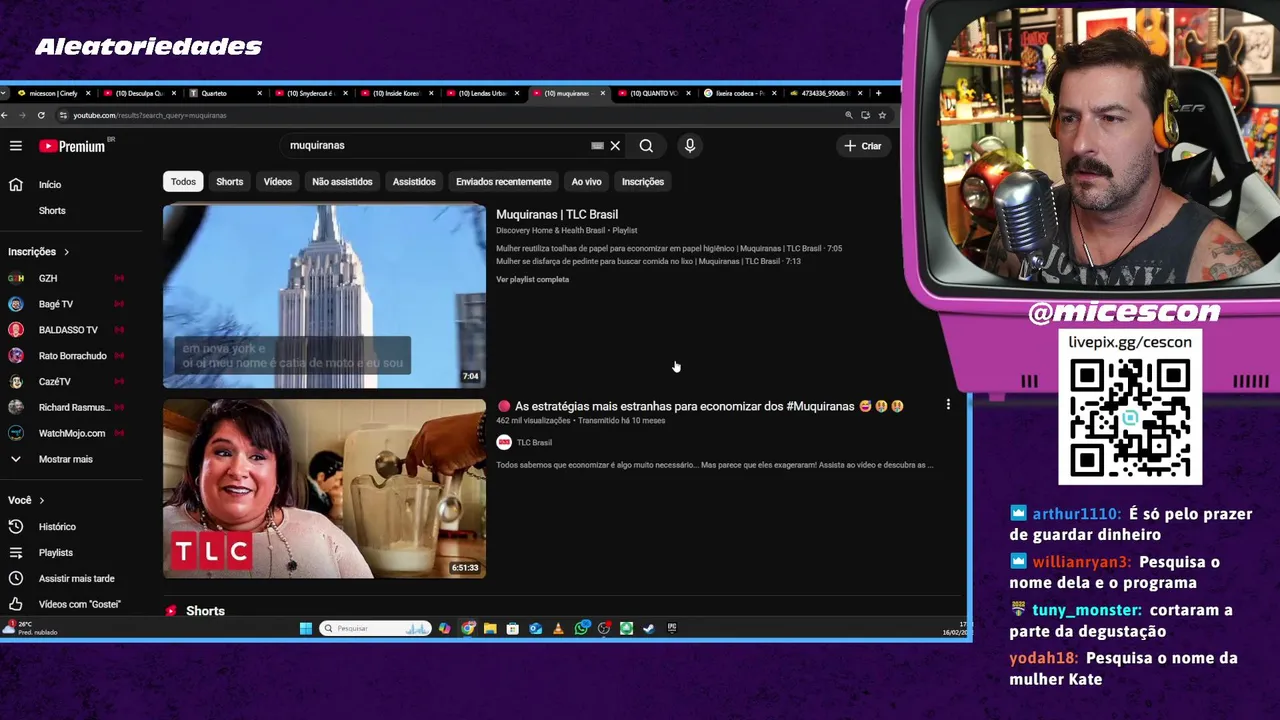Viewport: 1280px width, 720px height.
Task: Switch to the lixeira codeca browser tab
Action: pyautogui.click(x=740, y=93)
